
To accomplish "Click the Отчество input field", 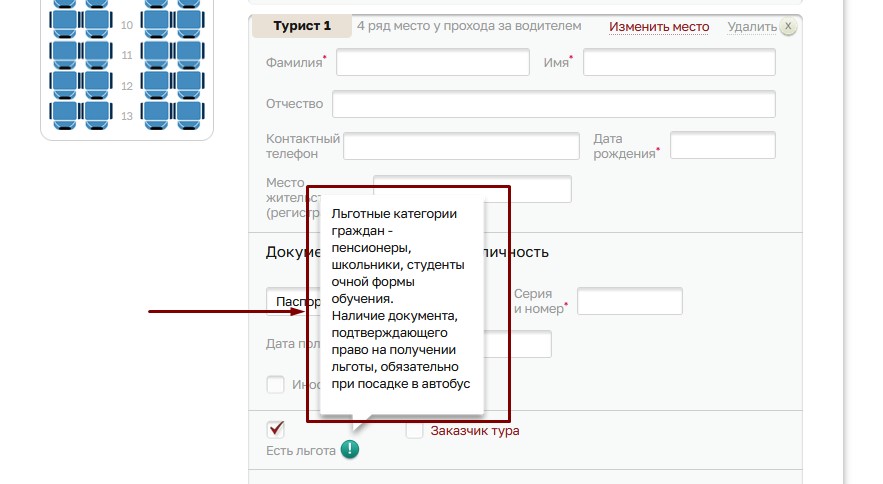I will click(553, 104).
